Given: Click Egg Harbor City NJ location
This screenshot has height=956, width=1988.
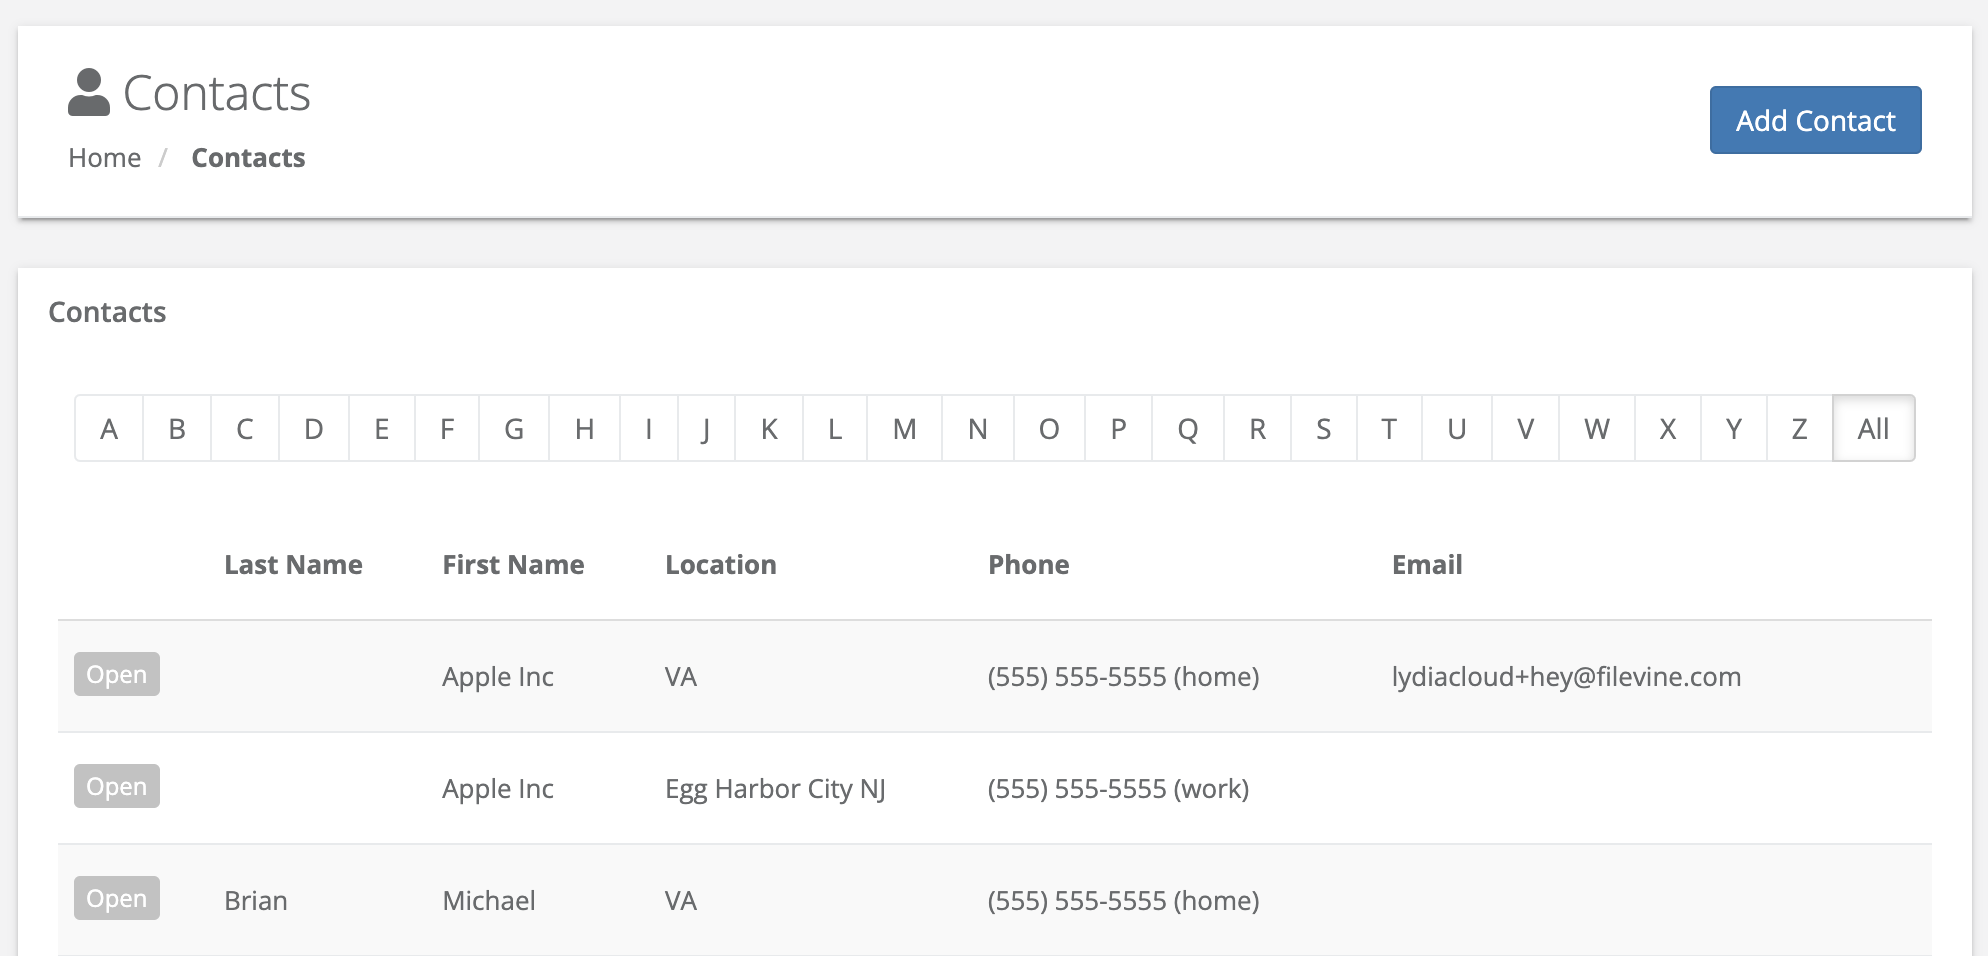Looking at the screenshot, I should click(x=775, y=789).
